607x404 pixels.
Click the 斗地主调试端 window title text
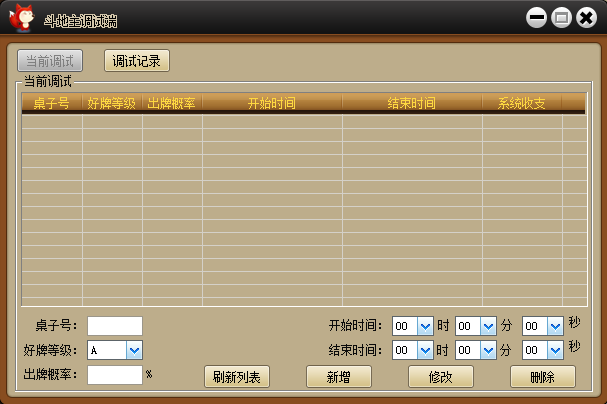pos(81,21)
